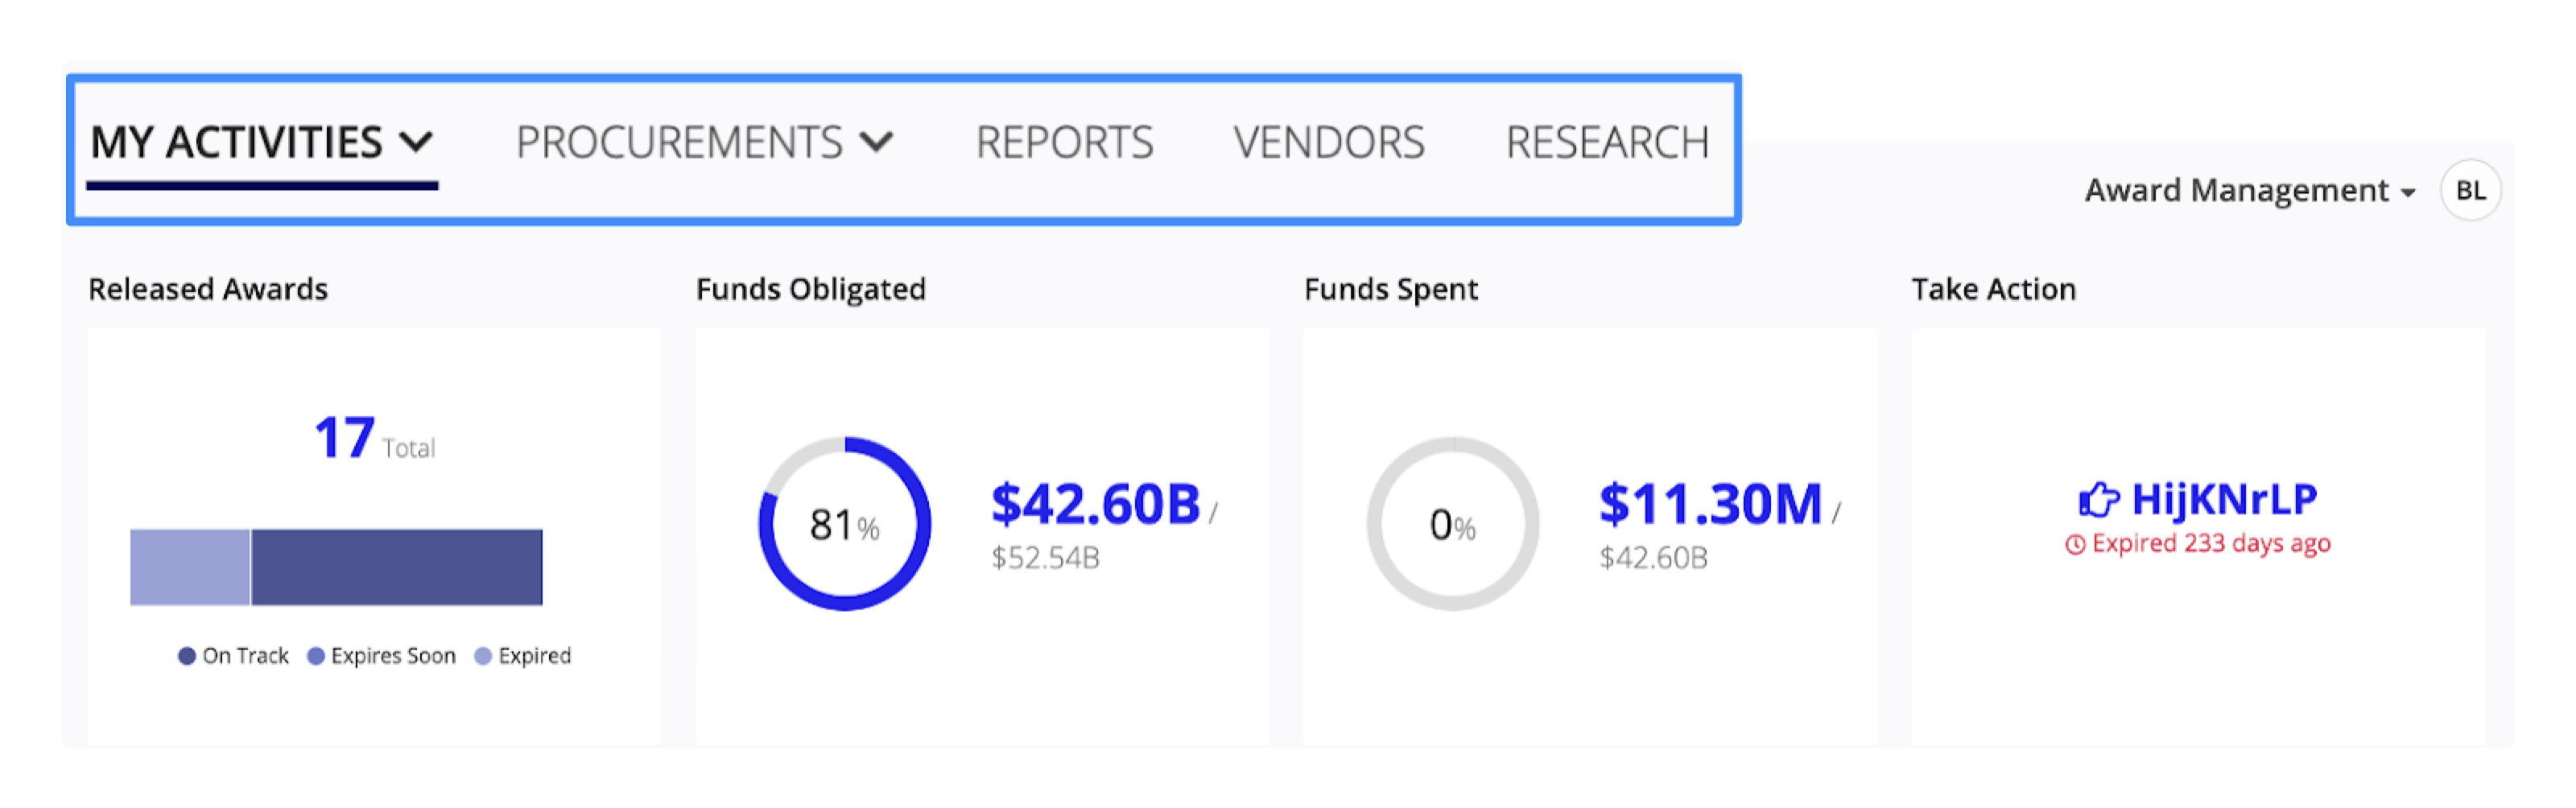Click the Released Awards heading
This screenshot has height=808, width=2576.
tap(208, 290)
